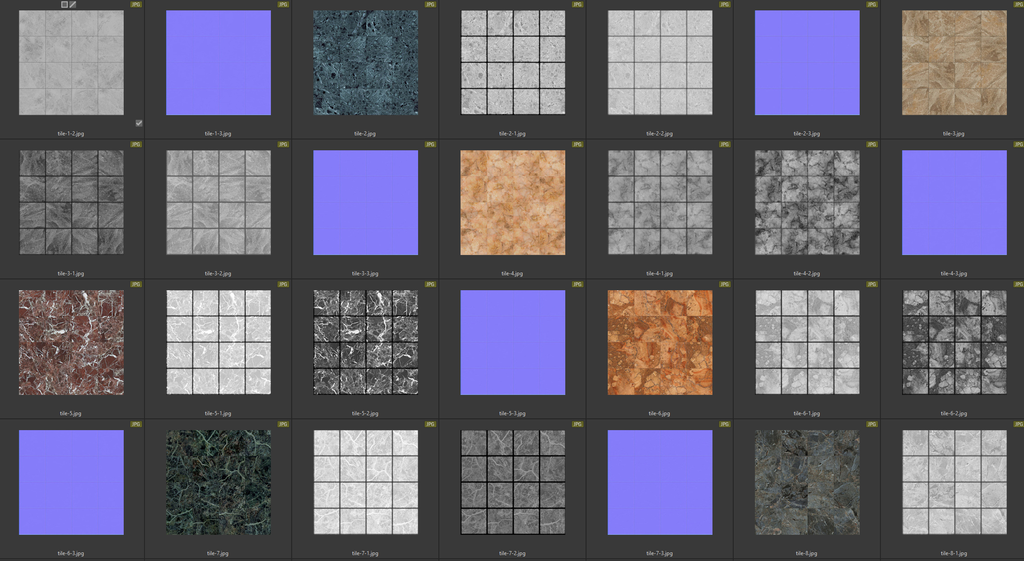Viewport: 1024px width, 561px height.
Task: Select the tile-2.jpg teal marble thumbnail
Action: [365, 62]
